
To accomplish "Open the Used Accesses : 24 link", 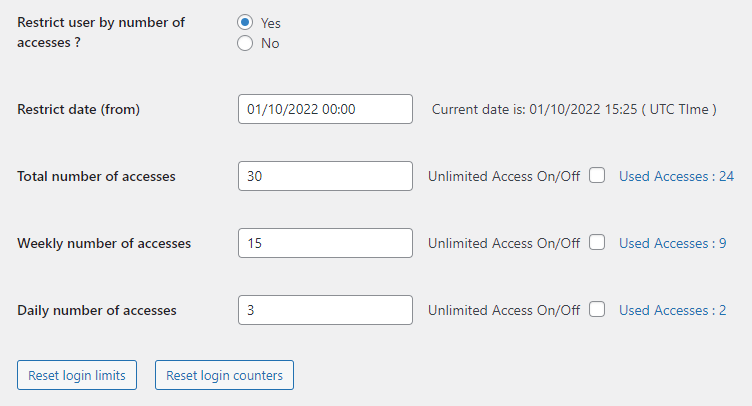I will click(676, 176).
